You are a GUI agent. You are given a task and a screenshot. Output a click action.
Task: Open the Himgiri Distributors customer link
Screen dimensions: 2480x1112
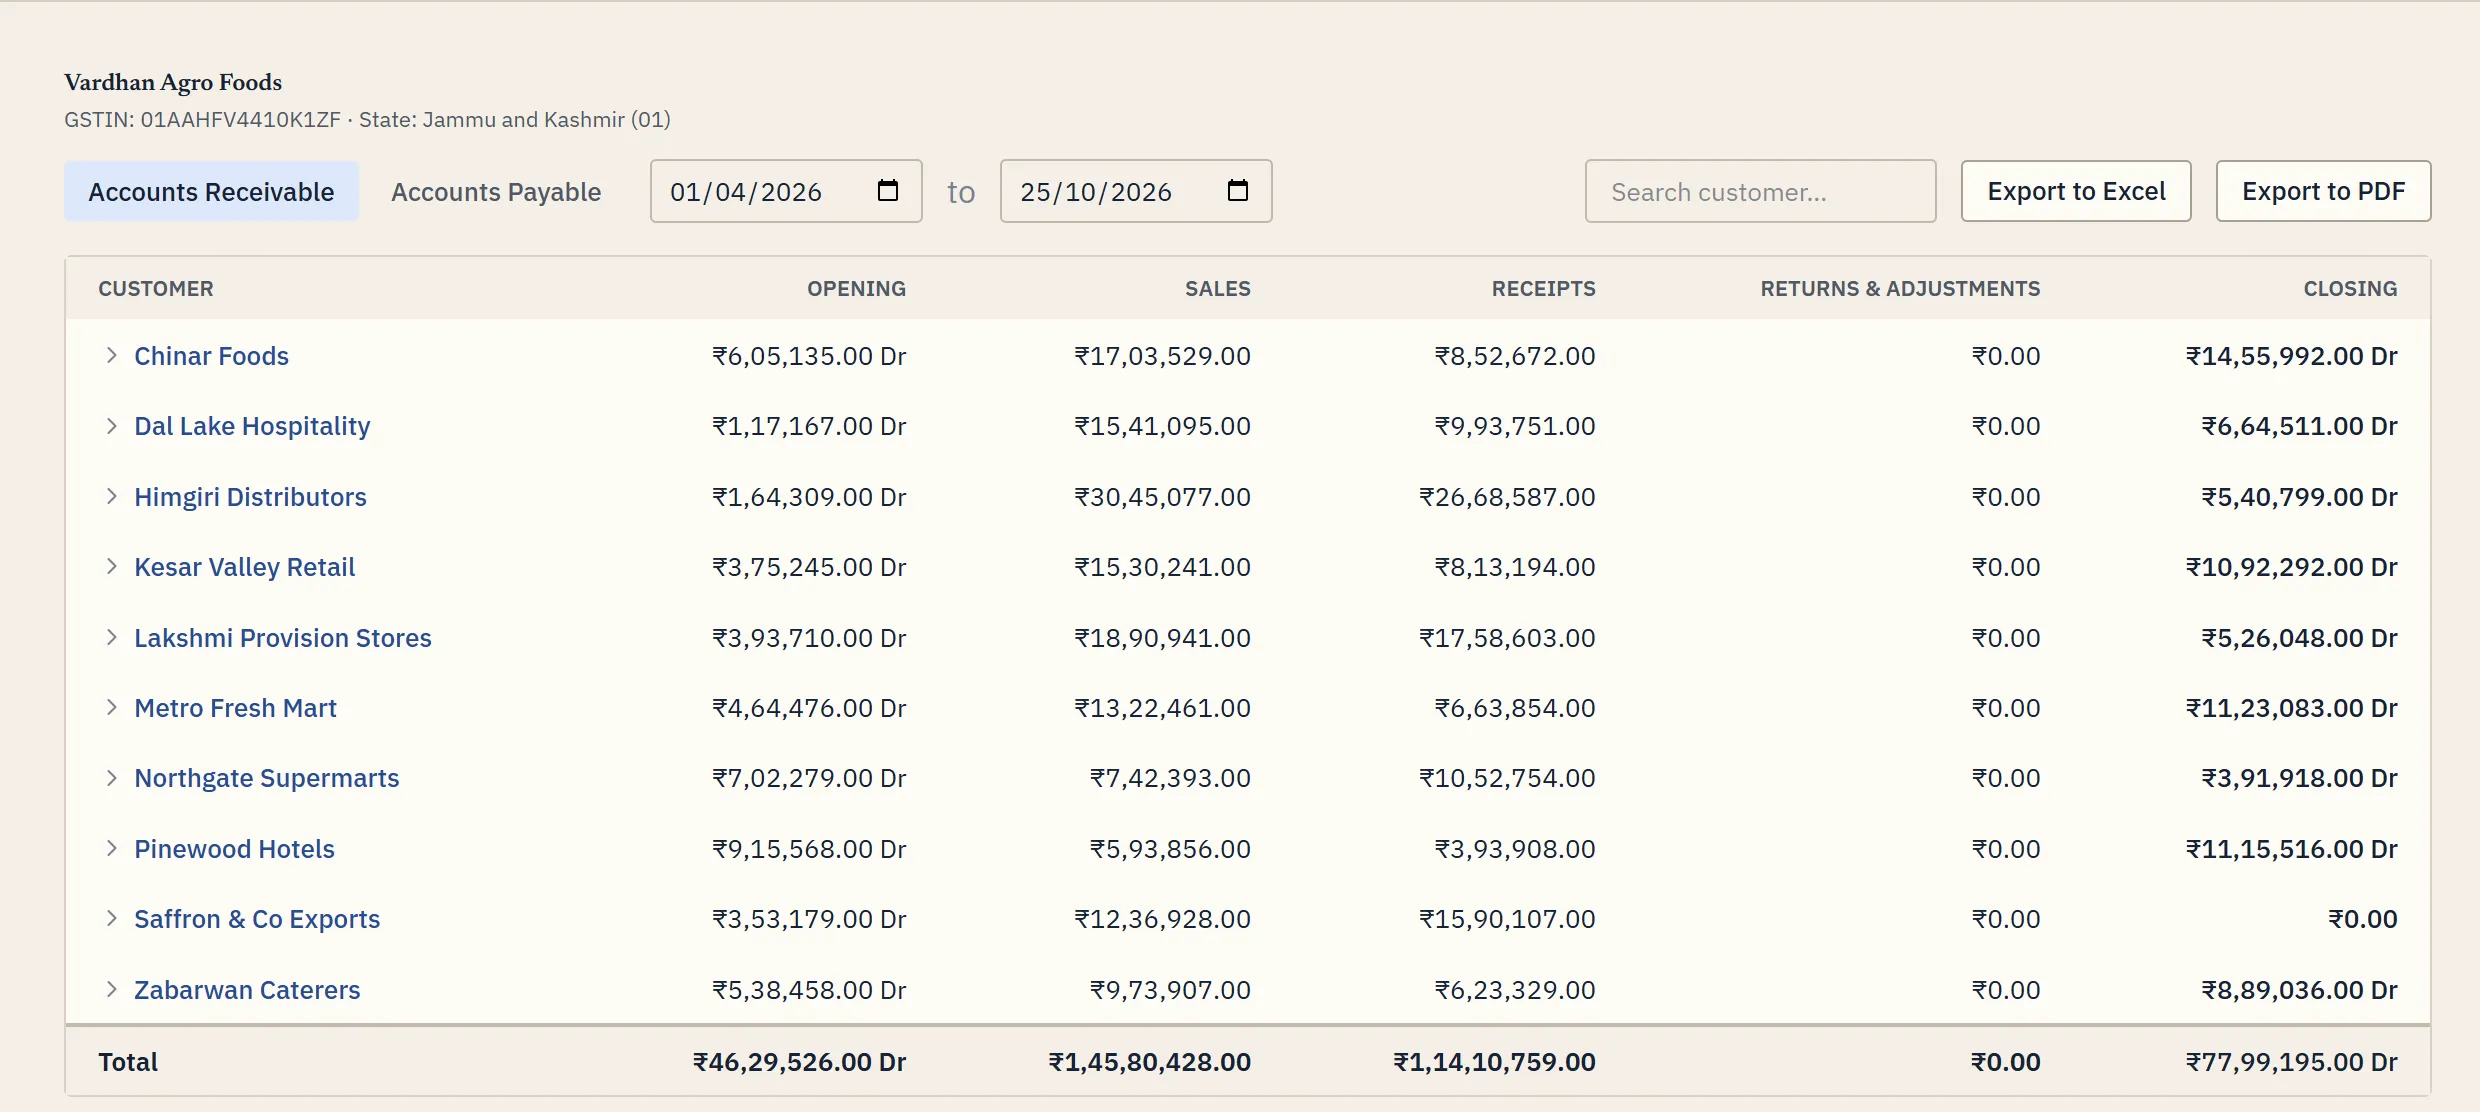coord(250,497)
